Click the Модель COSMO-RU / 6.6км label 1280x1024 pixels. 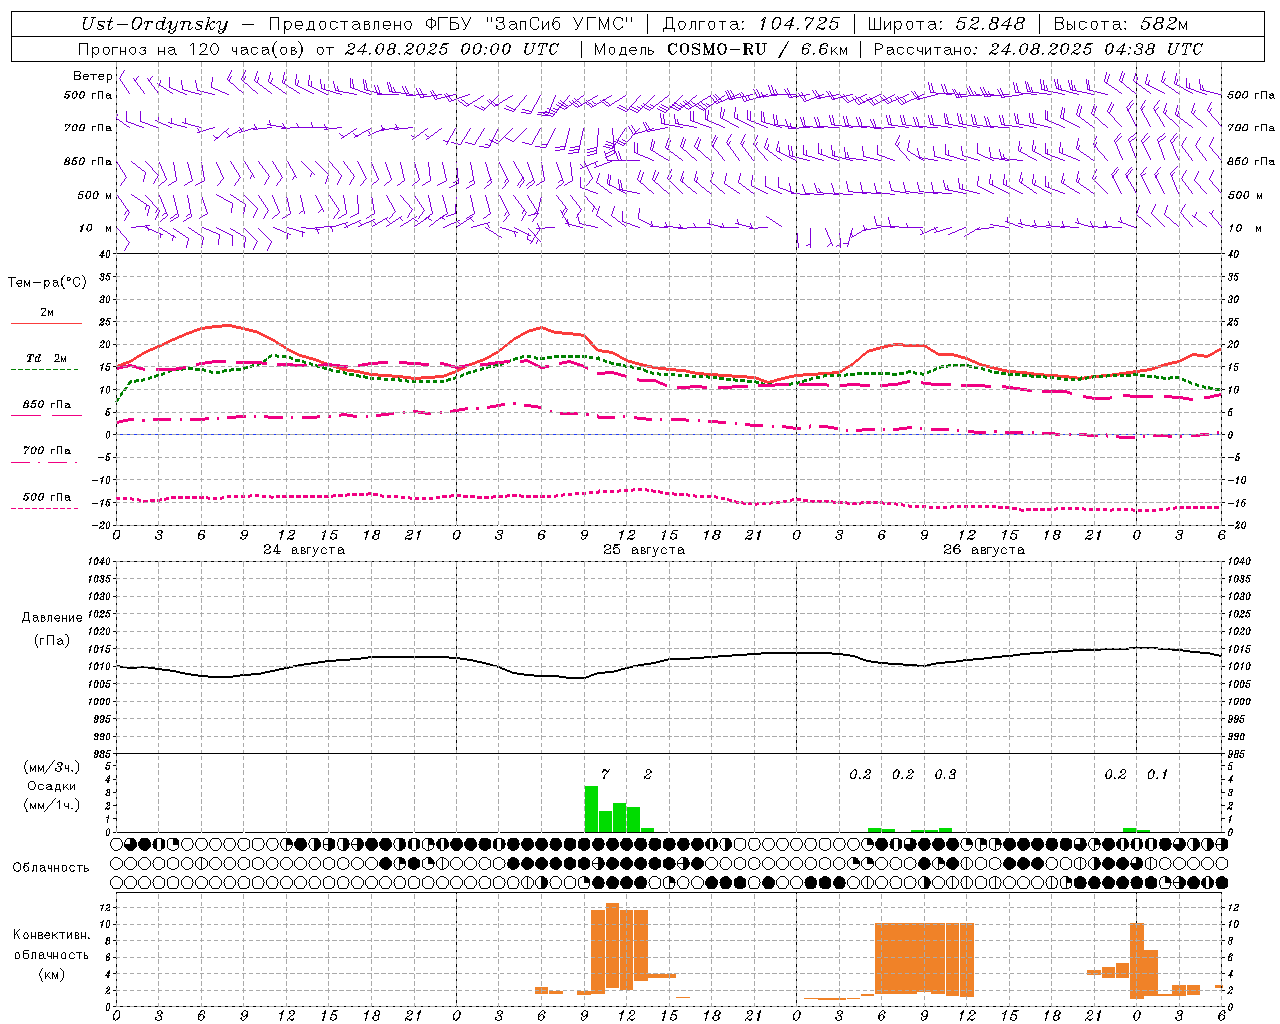coord(721,49)
